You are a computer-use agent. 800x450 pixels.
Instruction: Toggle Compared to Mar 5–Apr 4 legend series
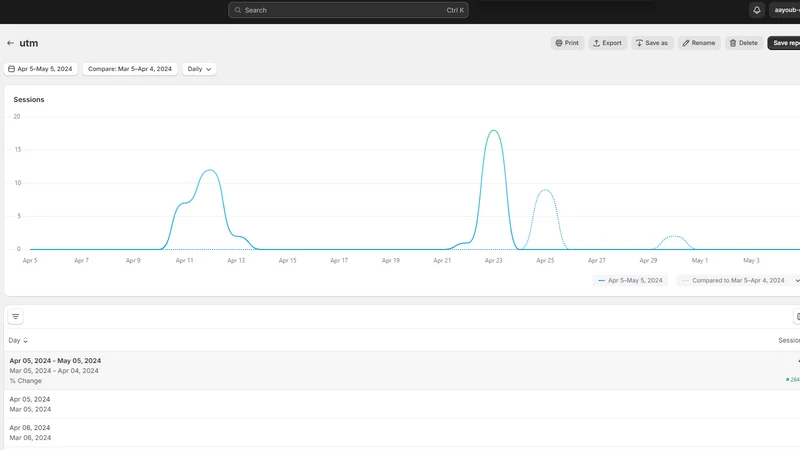[738, 281]
